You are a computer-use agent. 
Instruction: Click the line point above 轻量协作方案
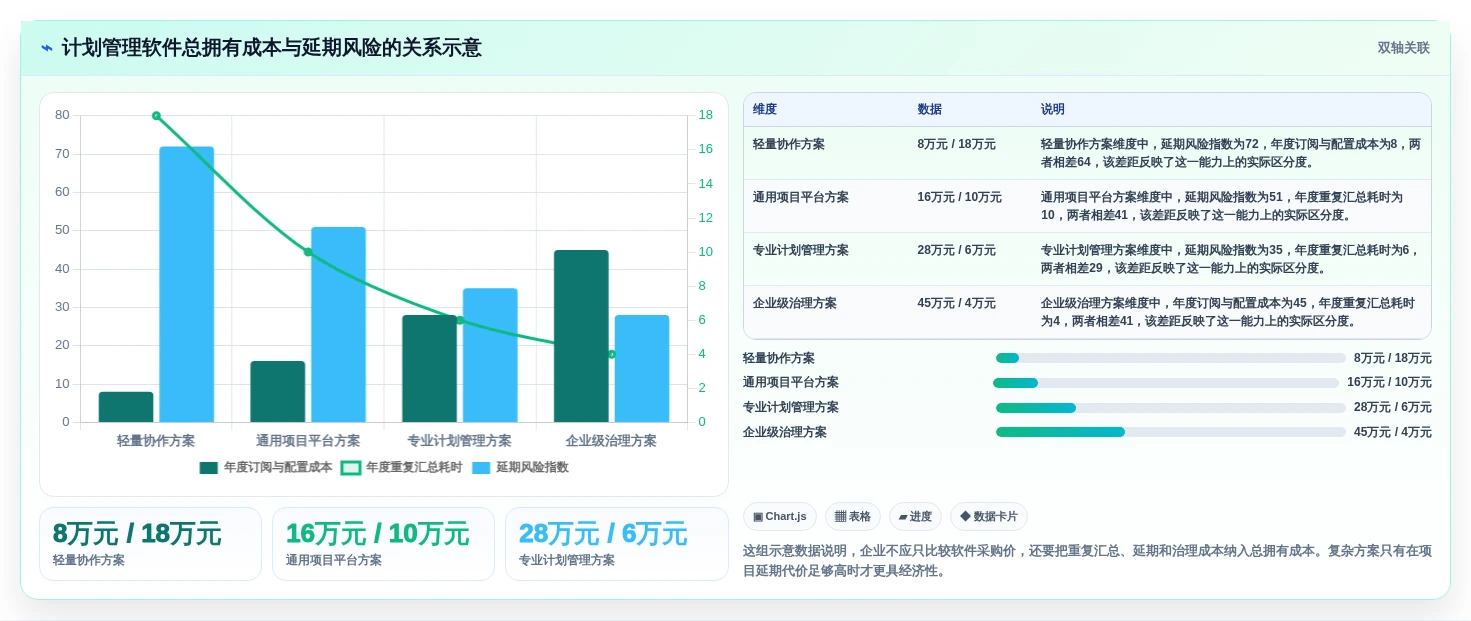(x=156, y=116)
